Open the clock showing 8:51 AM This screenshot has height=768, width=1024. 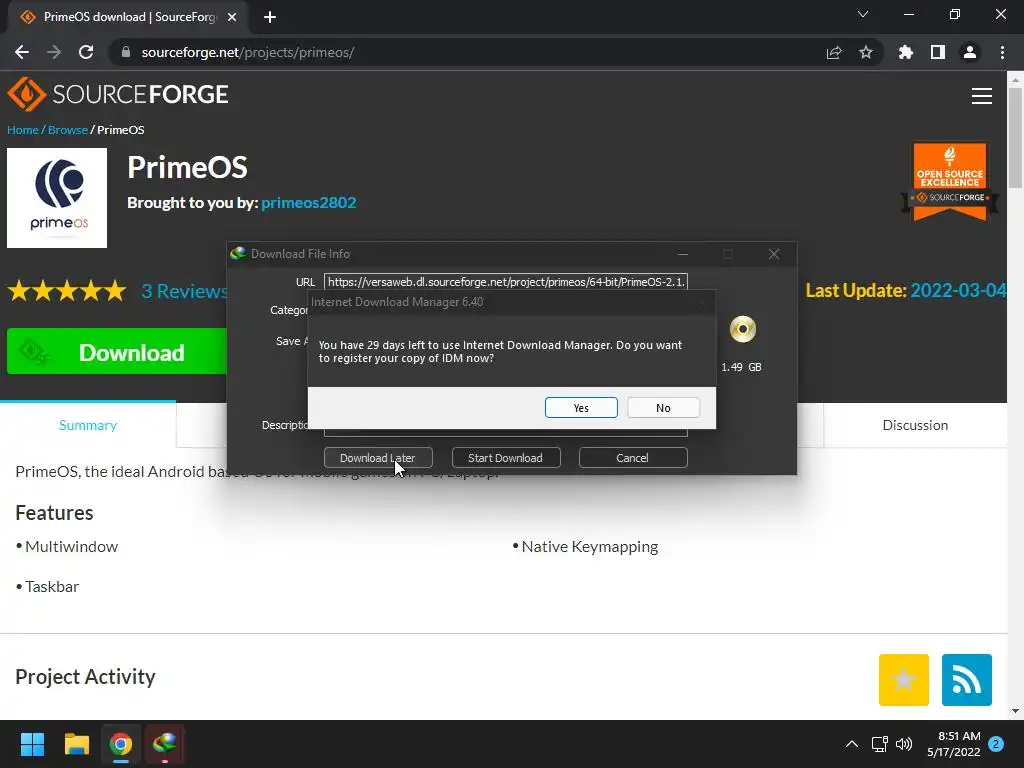tap(953, 744)
